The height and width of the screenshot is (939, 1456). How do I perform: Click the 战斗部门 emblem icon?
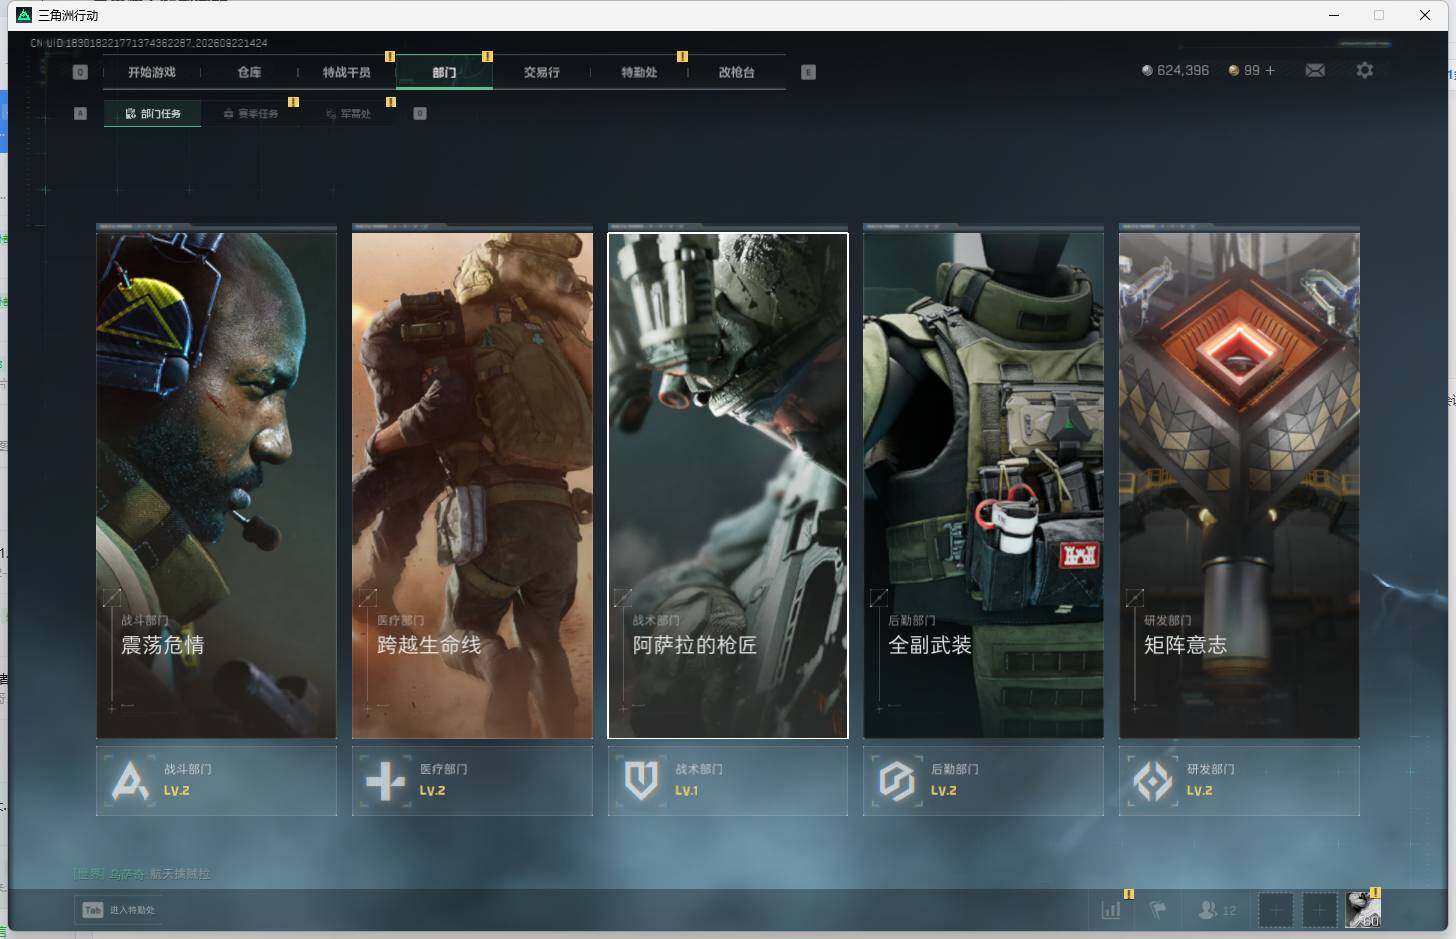(x=130, y=781)
